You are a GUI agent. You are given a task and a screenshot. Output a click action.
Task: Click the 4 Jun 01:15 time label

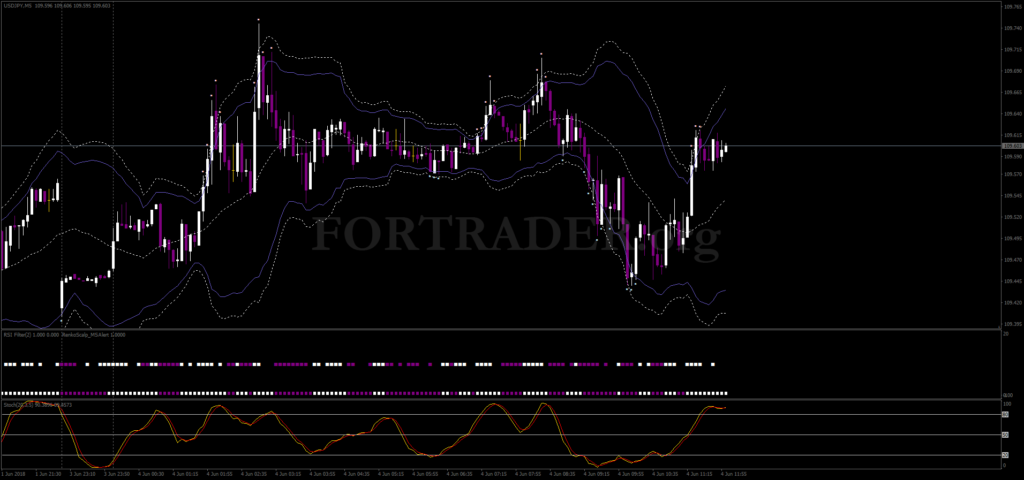click(x=186, y=475)
